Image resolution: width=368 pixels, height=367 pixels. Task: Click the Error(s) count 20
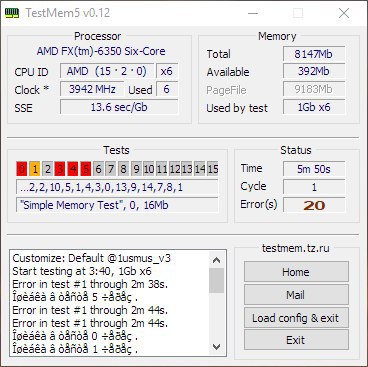pyautogui.click(x=314, y=205)
